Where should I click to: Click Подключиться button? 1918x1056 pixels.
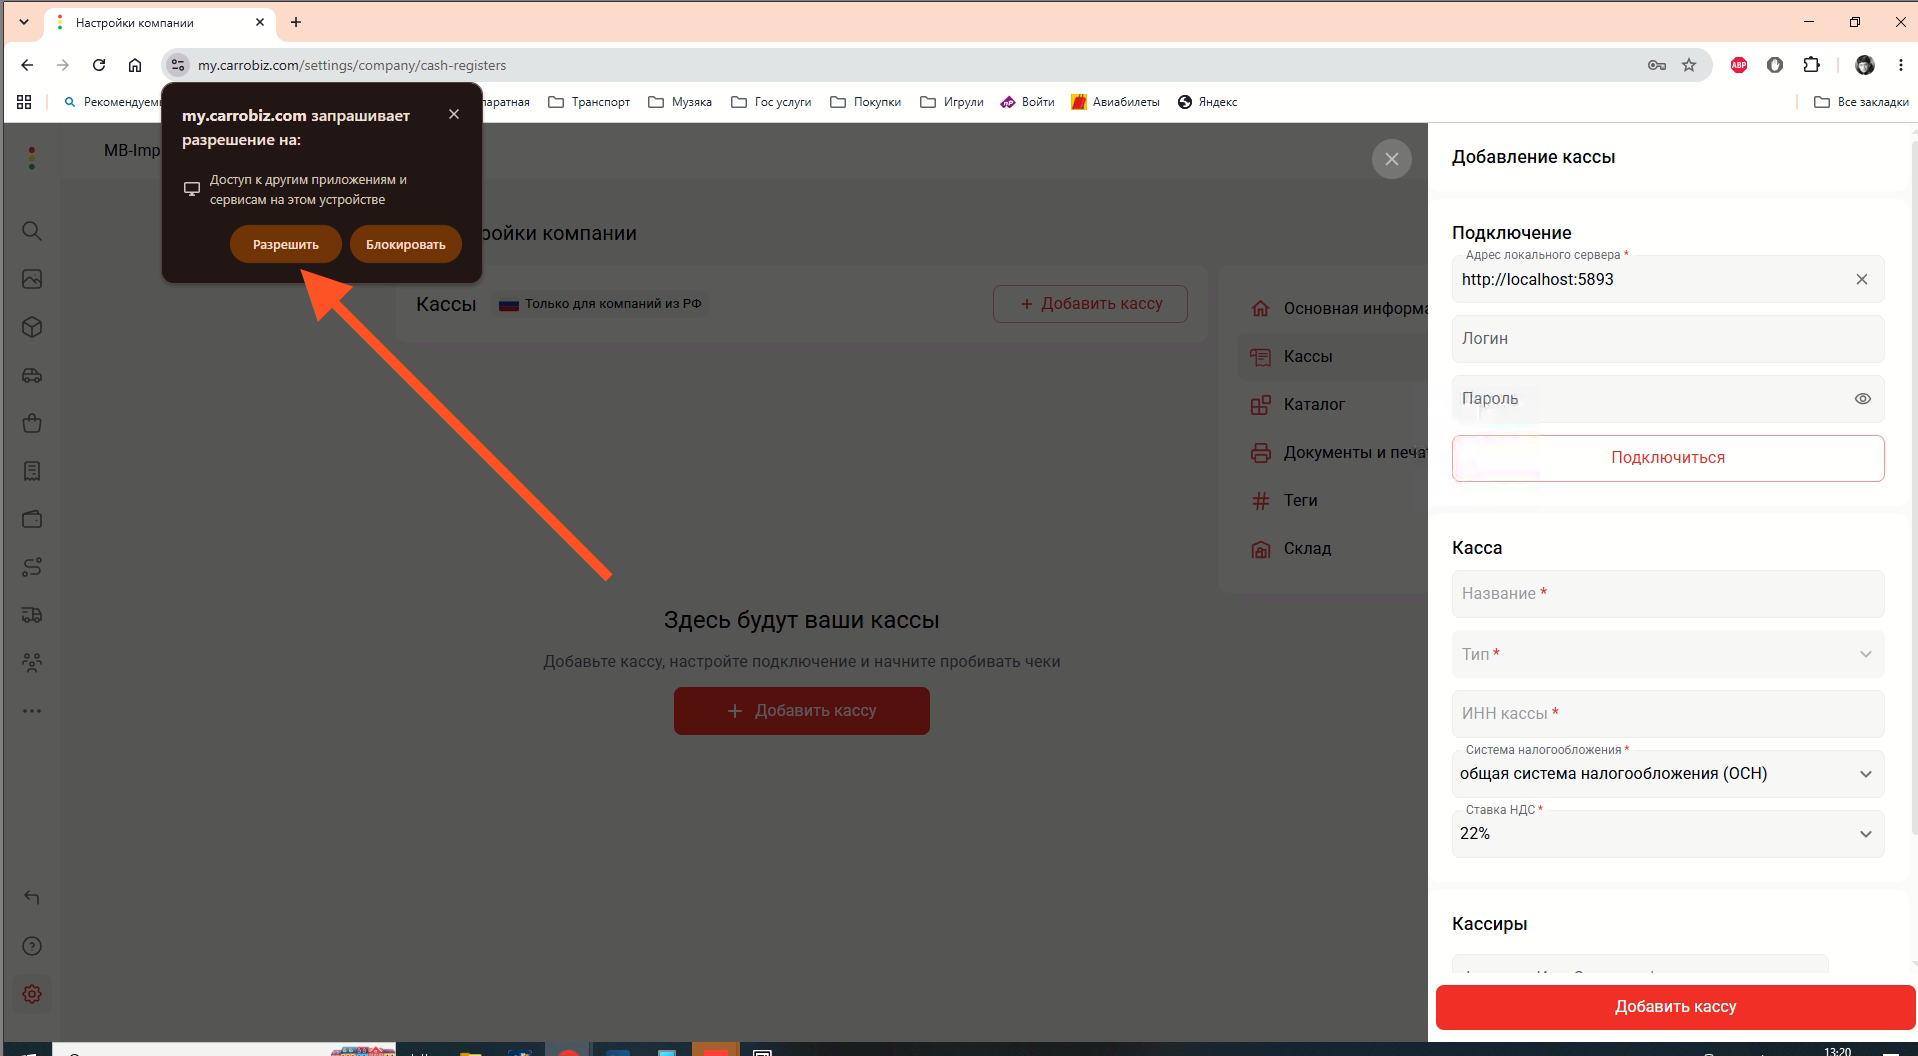click(1668, 458)
